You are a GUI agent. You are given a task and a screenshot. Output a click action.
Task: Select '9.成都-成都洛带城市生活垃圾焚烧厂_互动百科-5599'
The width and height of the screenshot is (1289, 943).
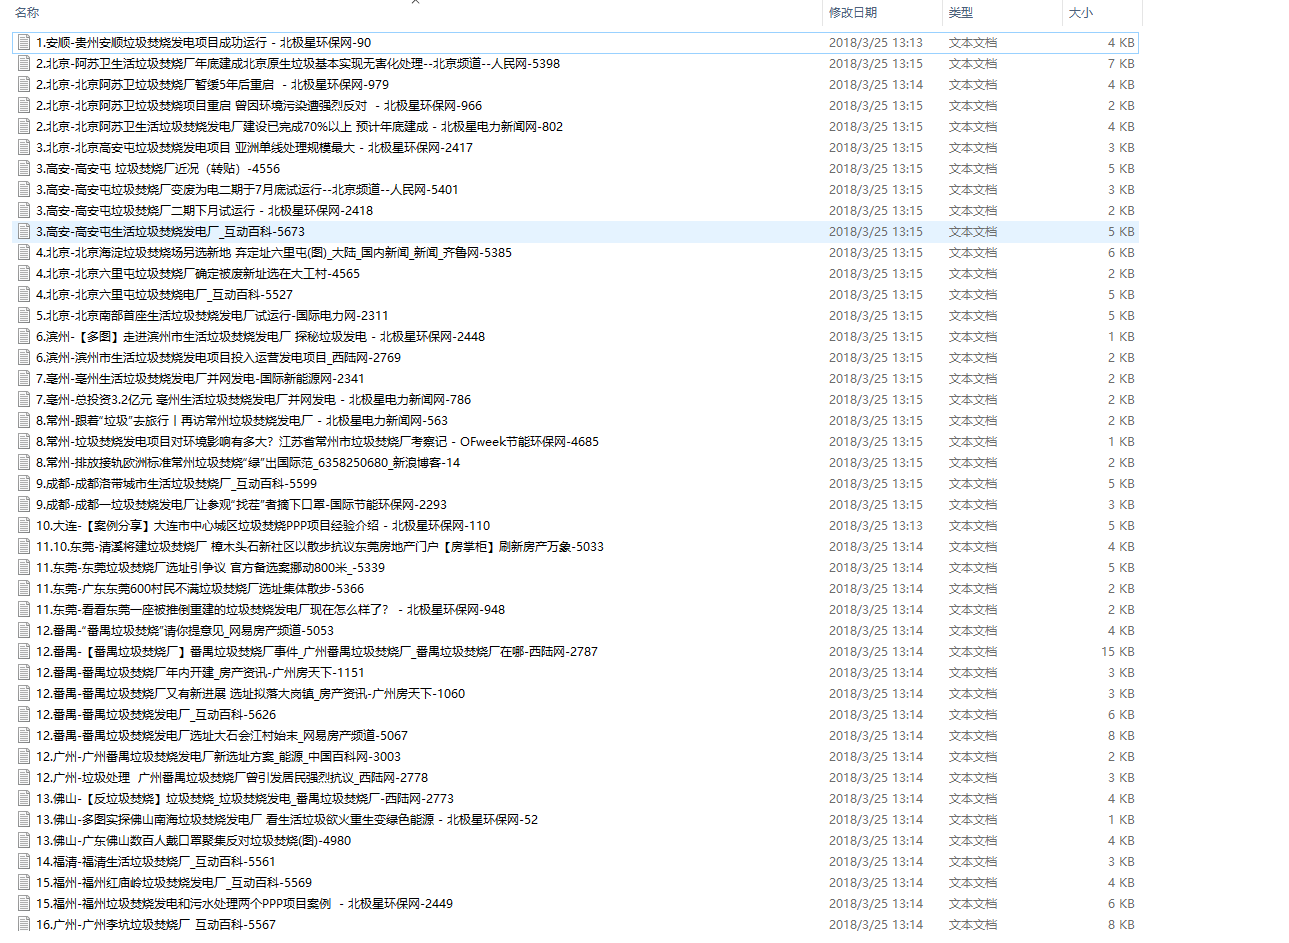click(176, 483)
